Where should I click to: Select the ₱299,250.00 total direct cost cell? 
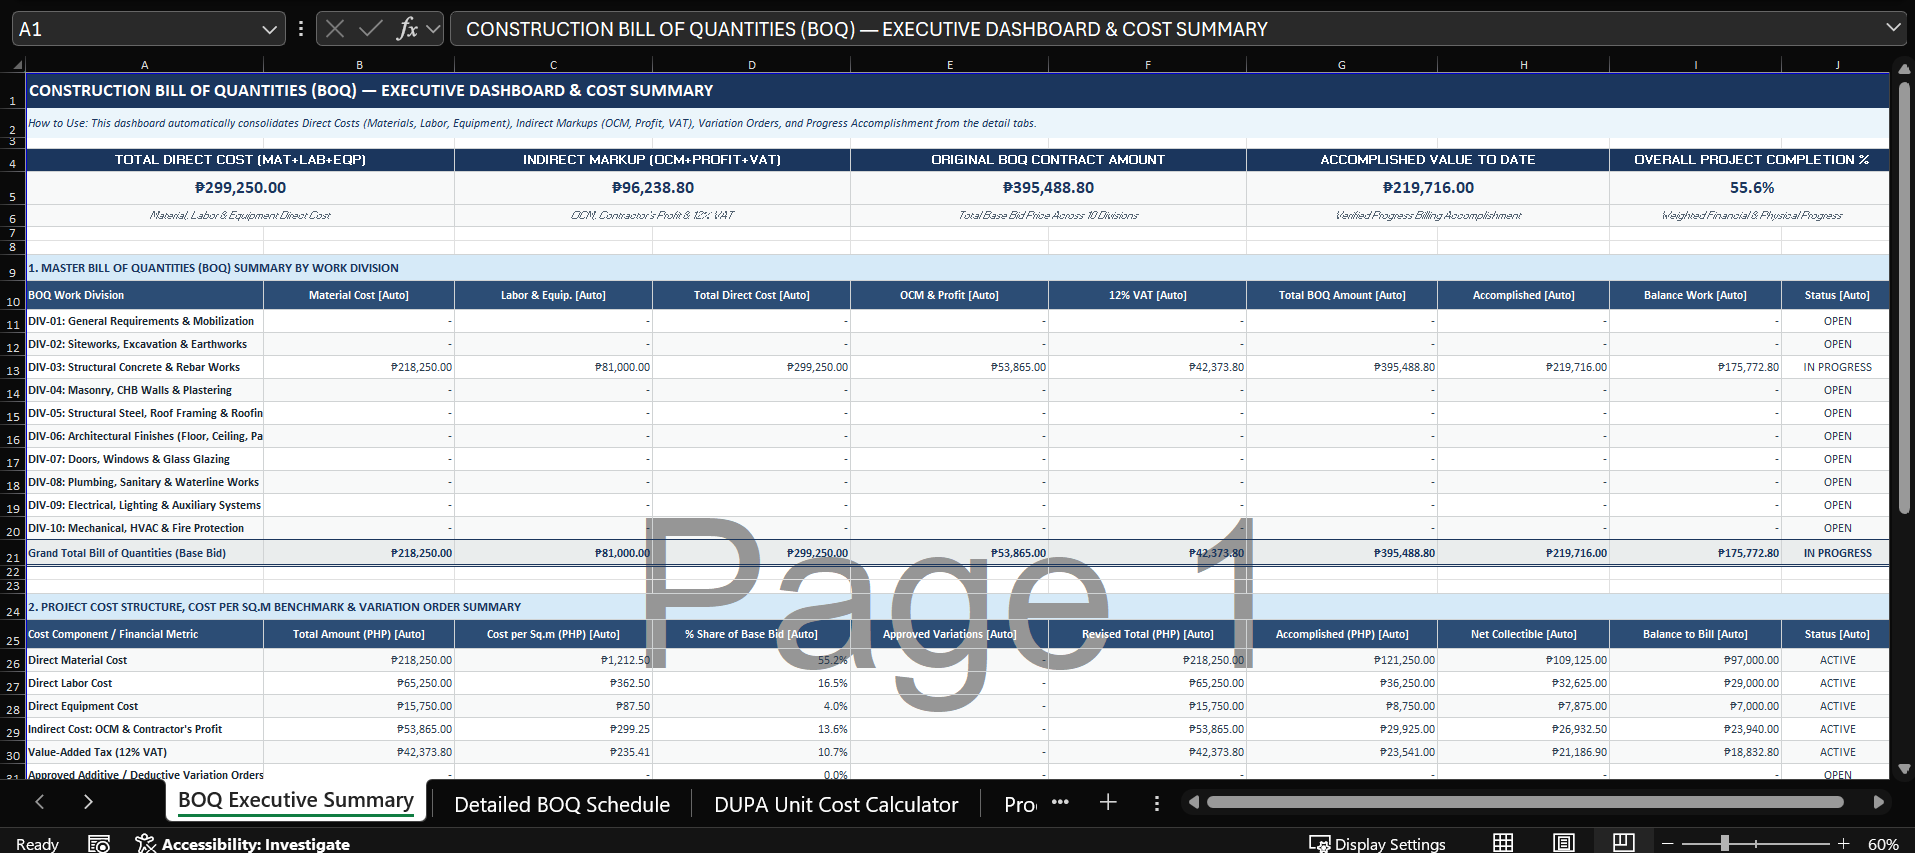pos(240,188)
